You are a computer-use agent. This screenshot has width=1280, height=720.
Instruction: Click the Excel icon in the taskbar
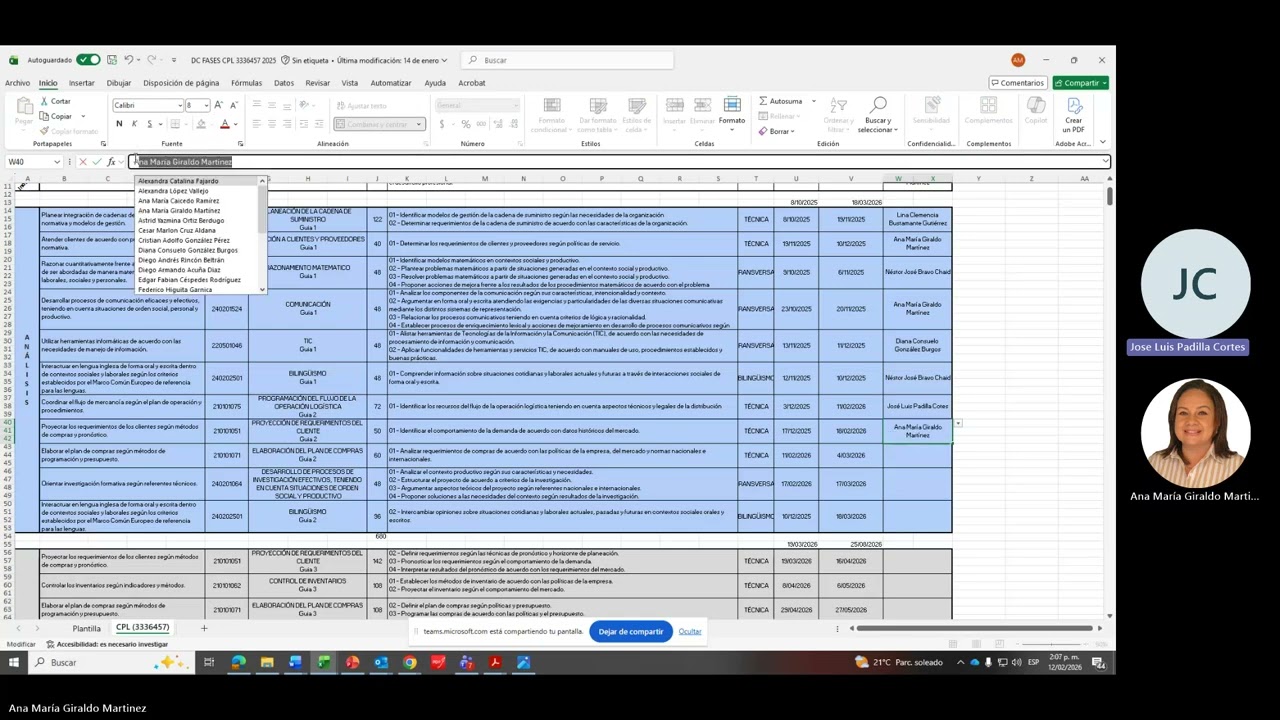[x=324, y=662]
